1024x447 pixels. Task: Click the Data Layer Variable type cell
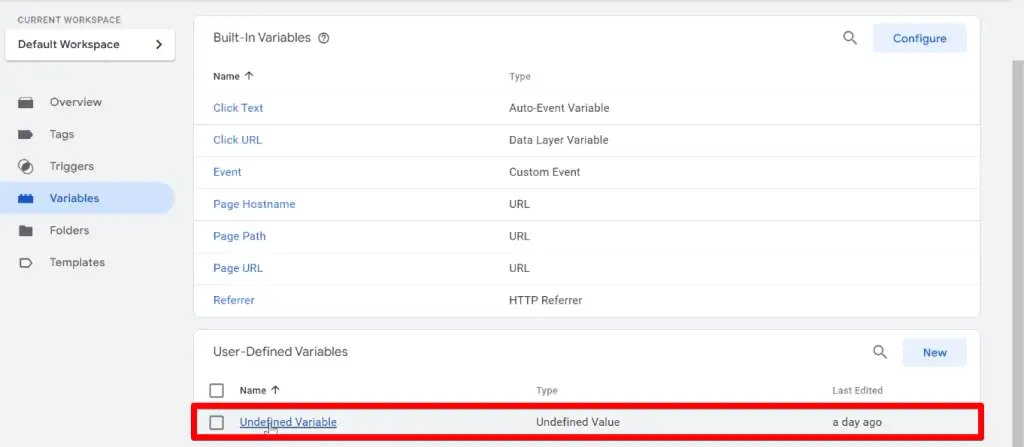[x=558, y=140]
